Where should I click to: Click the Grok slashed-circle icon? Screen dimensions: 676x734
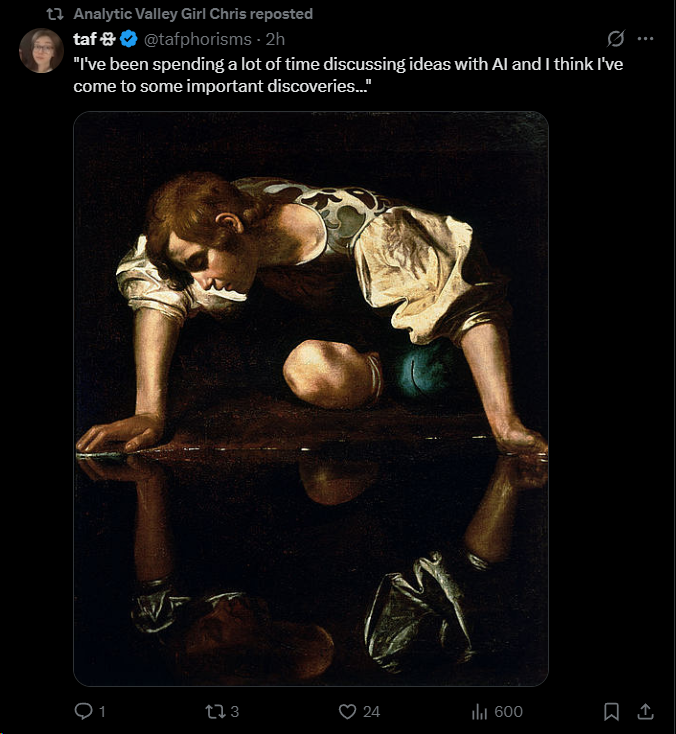coord(616,39)
